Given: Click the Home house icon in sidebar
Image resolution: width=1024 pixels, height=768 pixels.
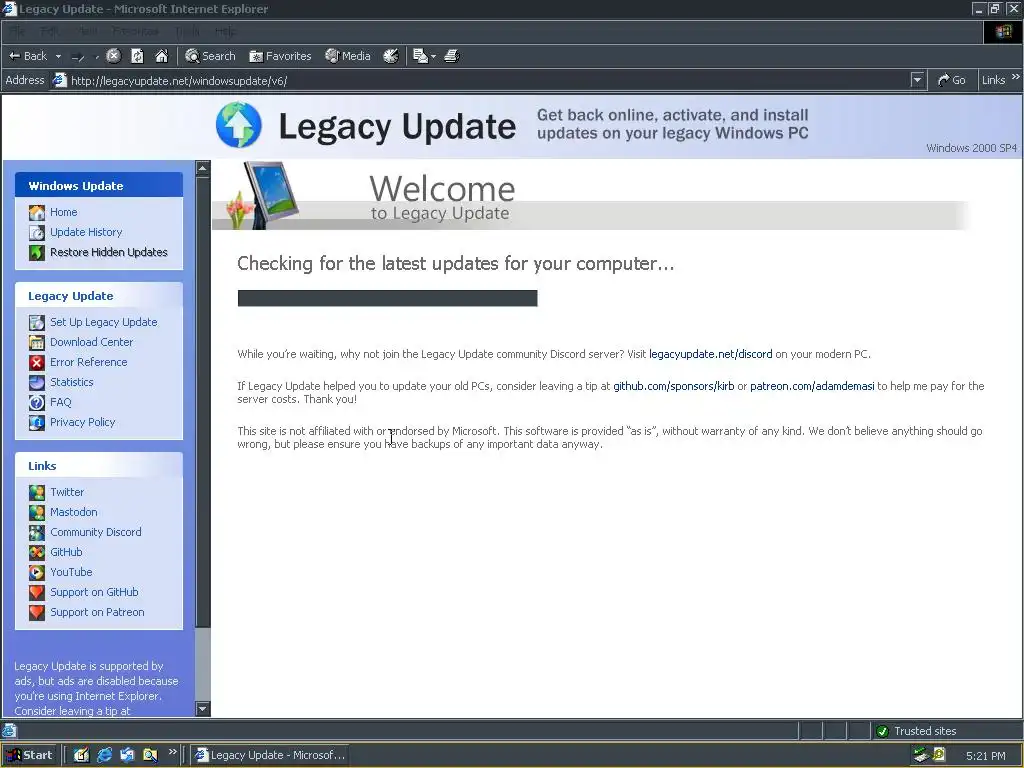Looking at the screenshot, I should (x=37, y=212).
